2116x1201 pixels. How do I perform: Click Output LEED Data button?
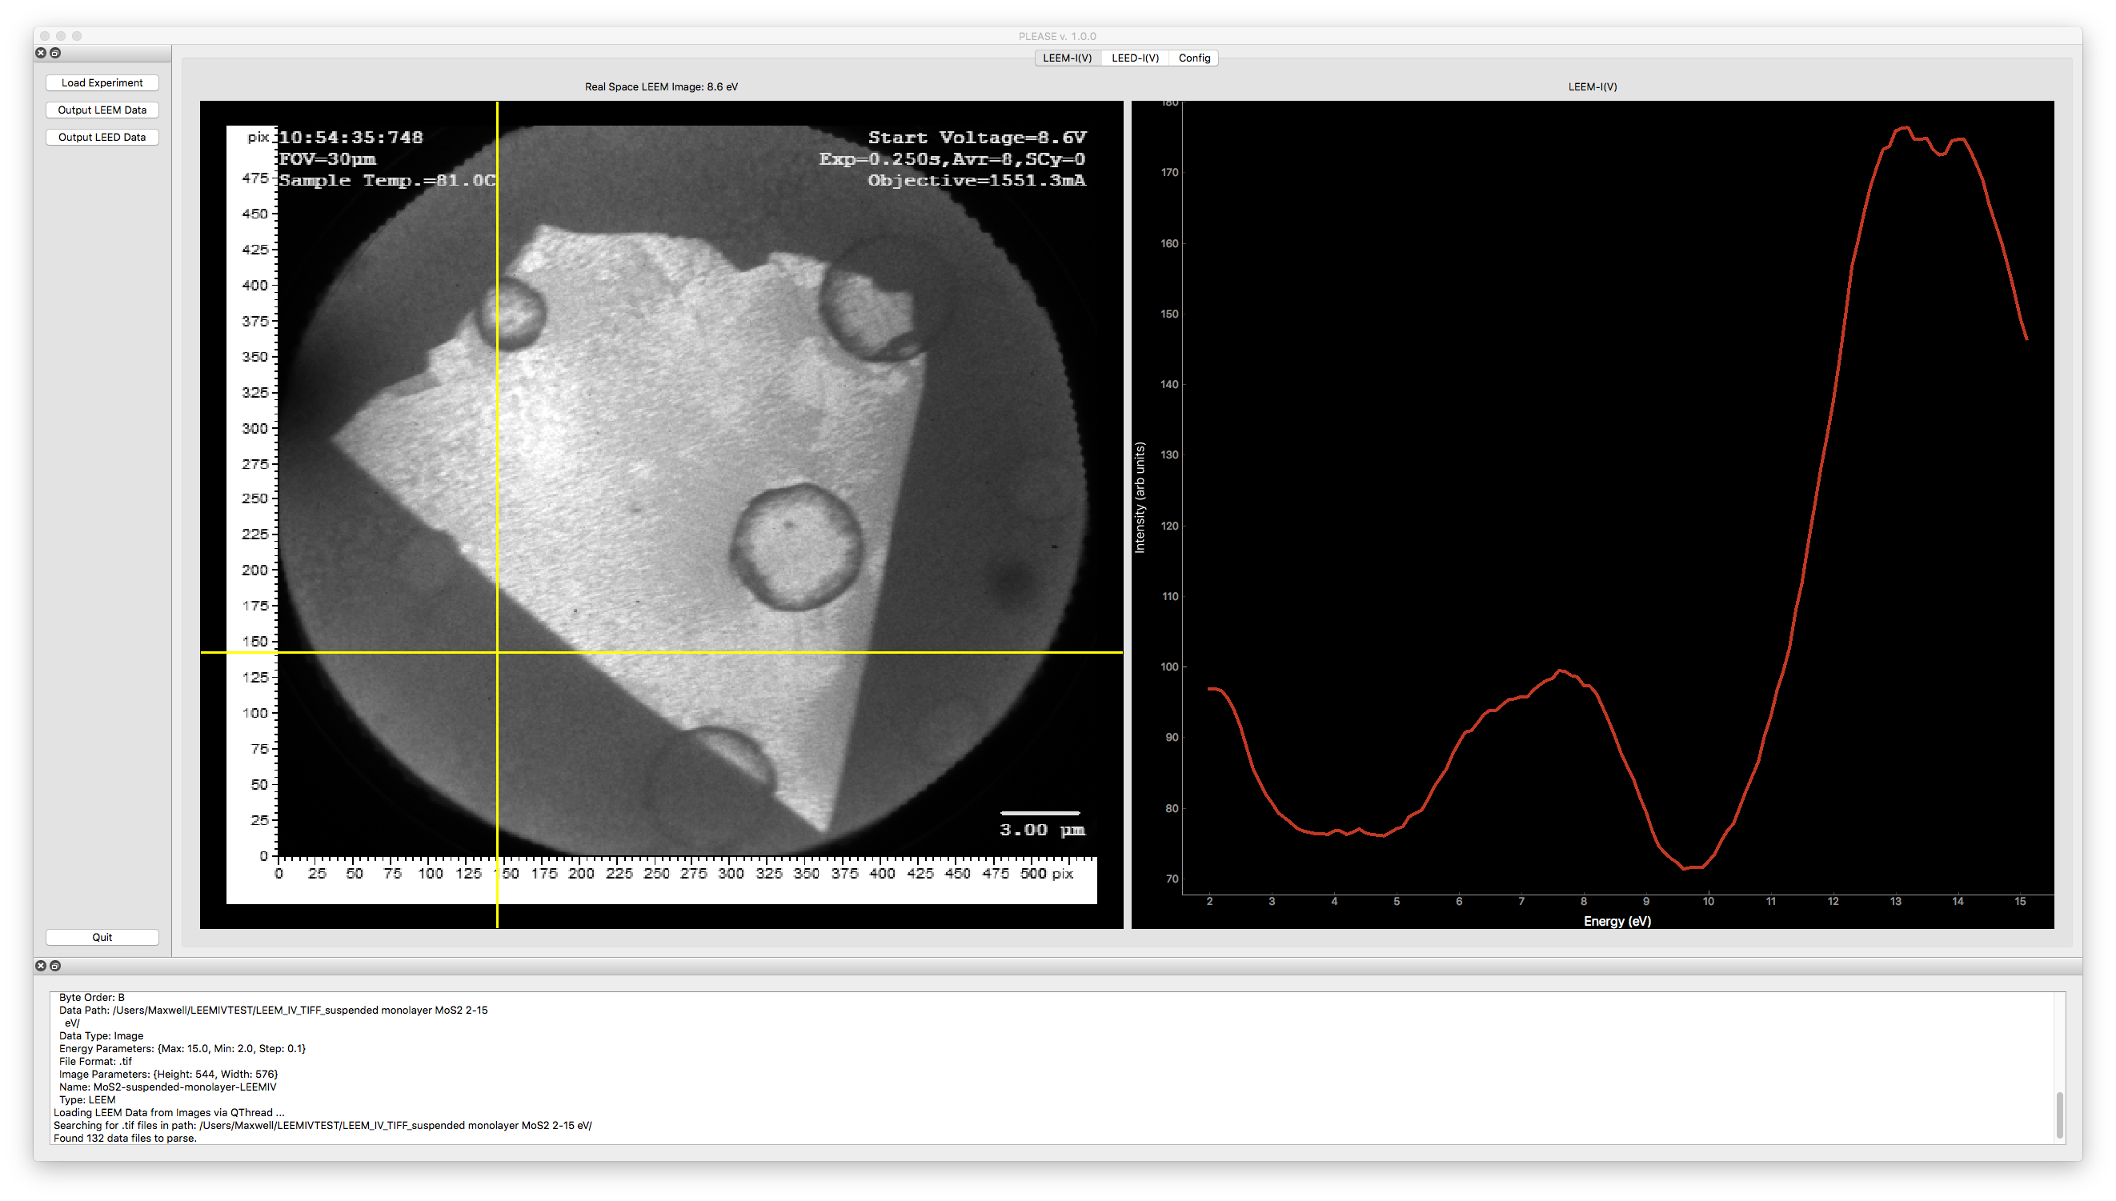[x=102, y=137]
